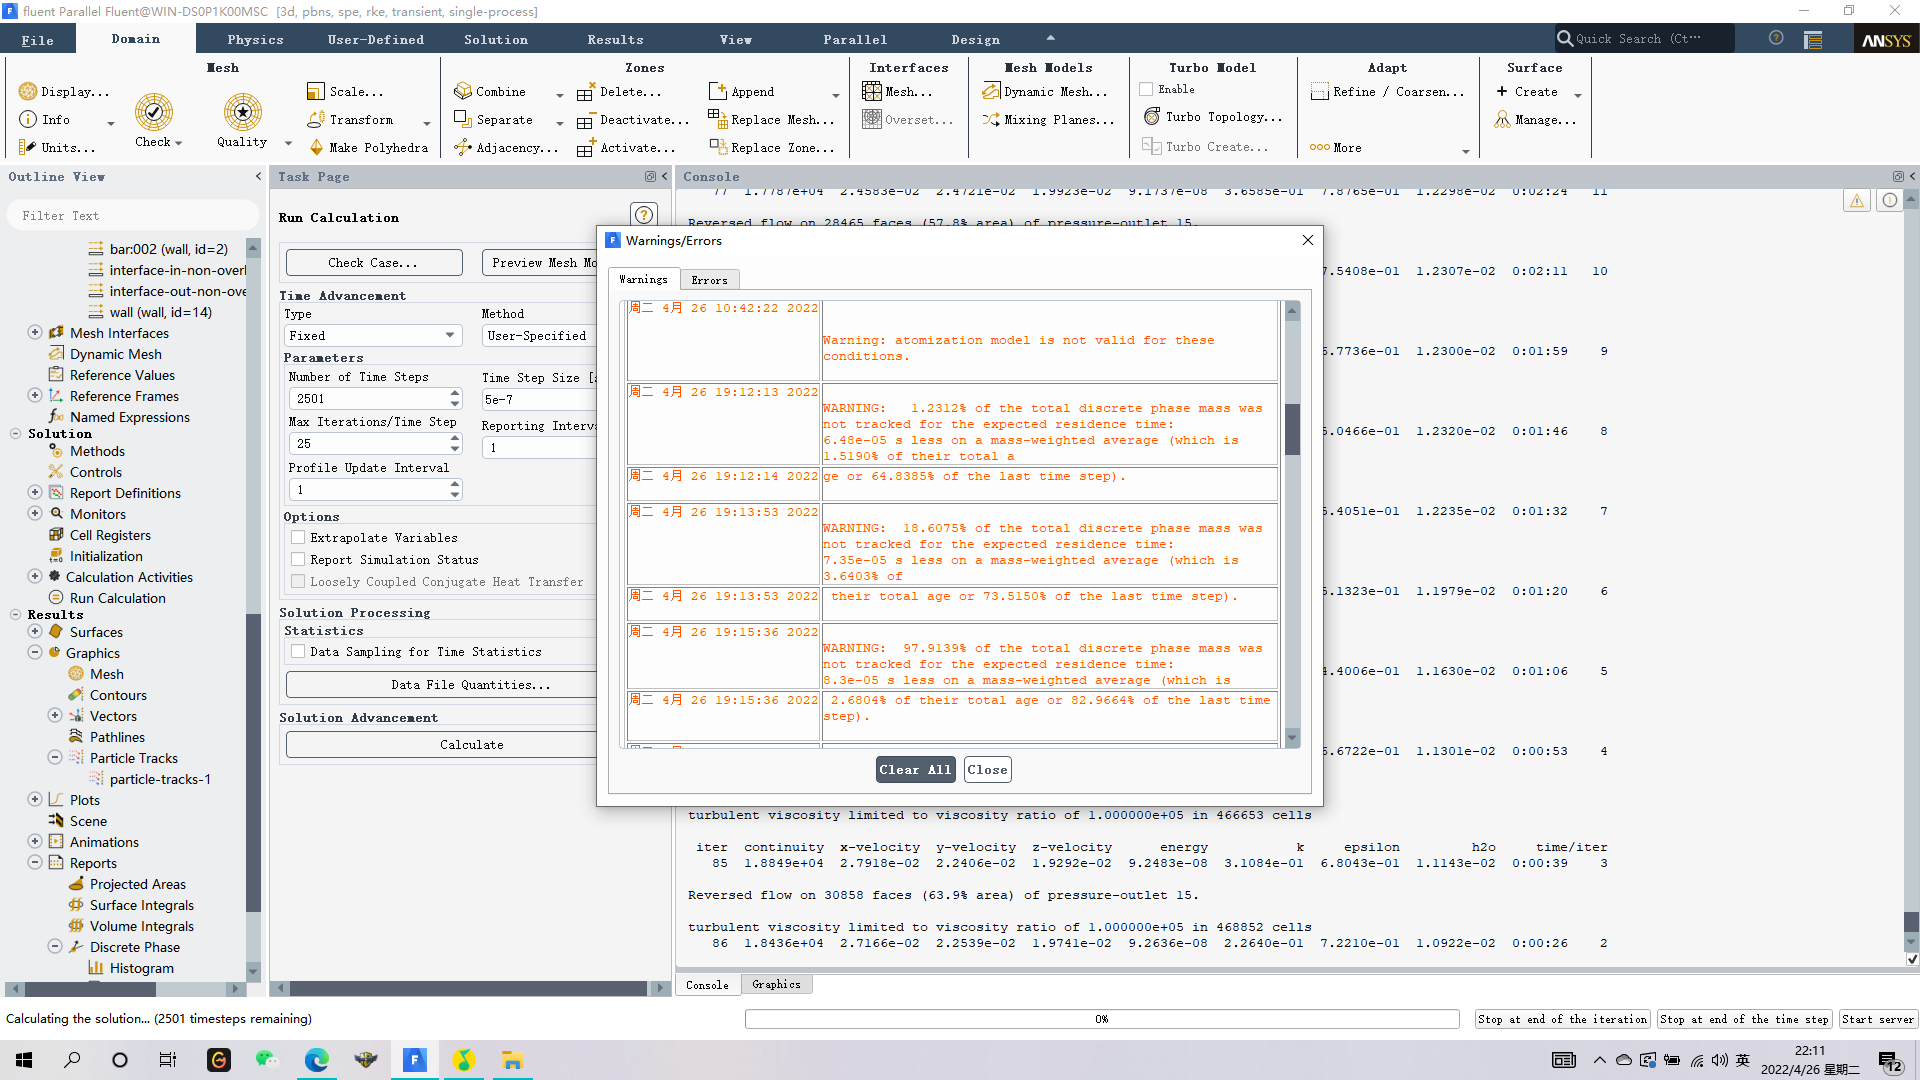The height and width of the screenshot is (1080, 1920).
Task: Enable Extrapolate Variables checkbox
Action: [298, 538]
